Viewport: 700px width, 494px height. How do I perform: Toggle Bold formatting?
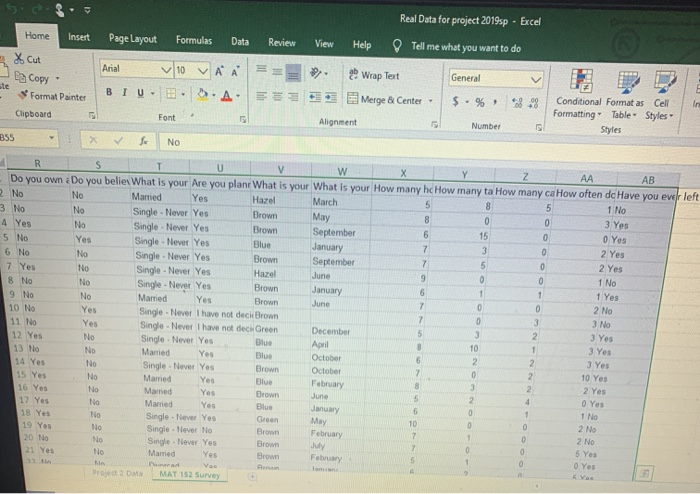109,92
